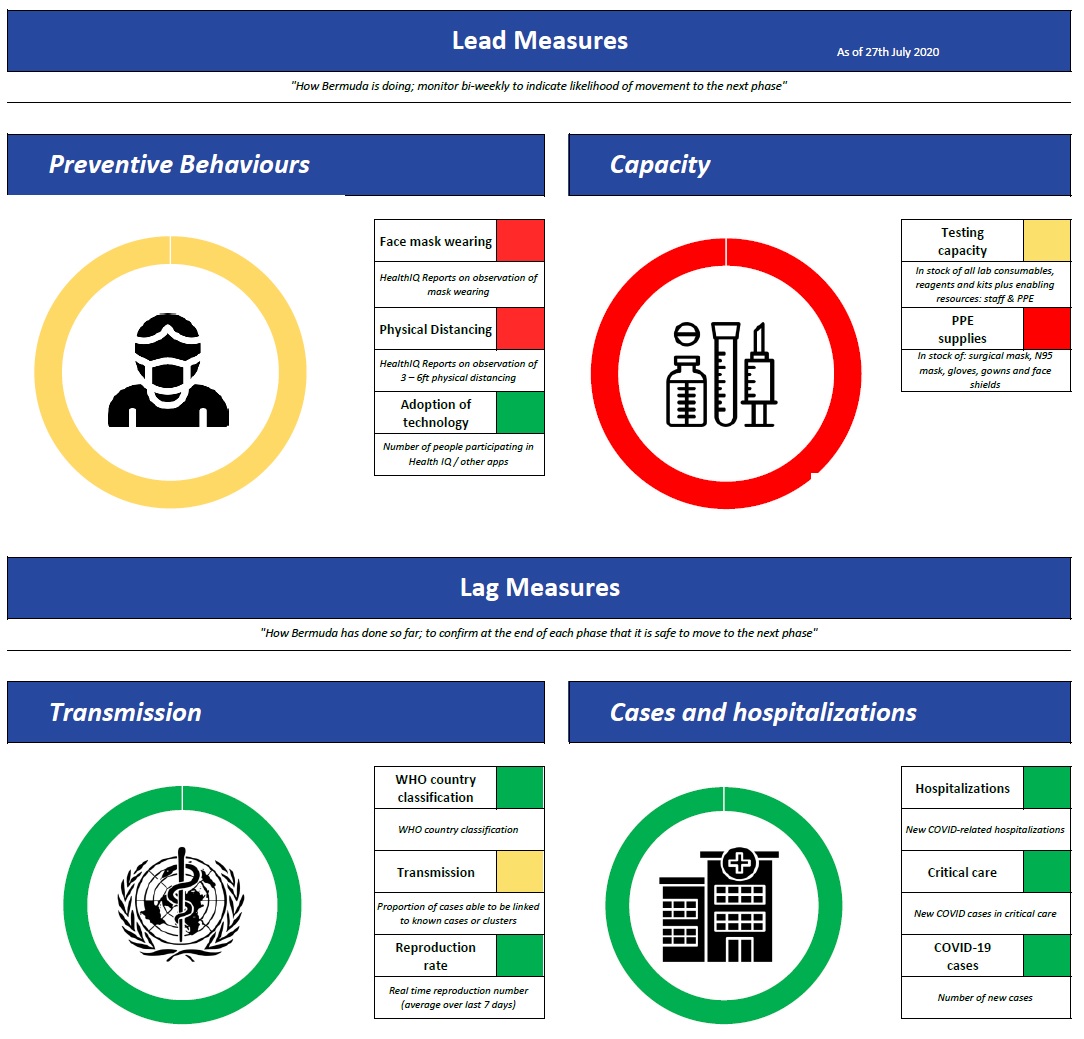1084x1039 pixels.
Task: Click green swatch beside Hospitalizations
Action: [1047, 787]
